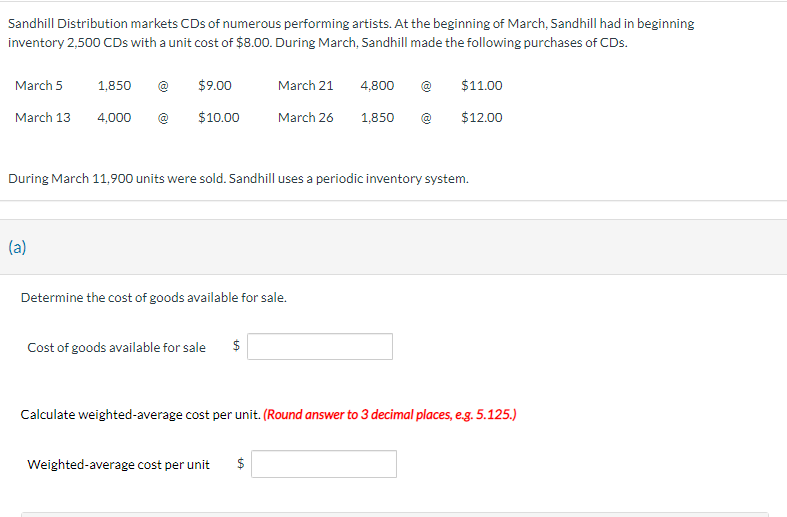
Task: Click the Cost of goods available input field
Action: 320,346
